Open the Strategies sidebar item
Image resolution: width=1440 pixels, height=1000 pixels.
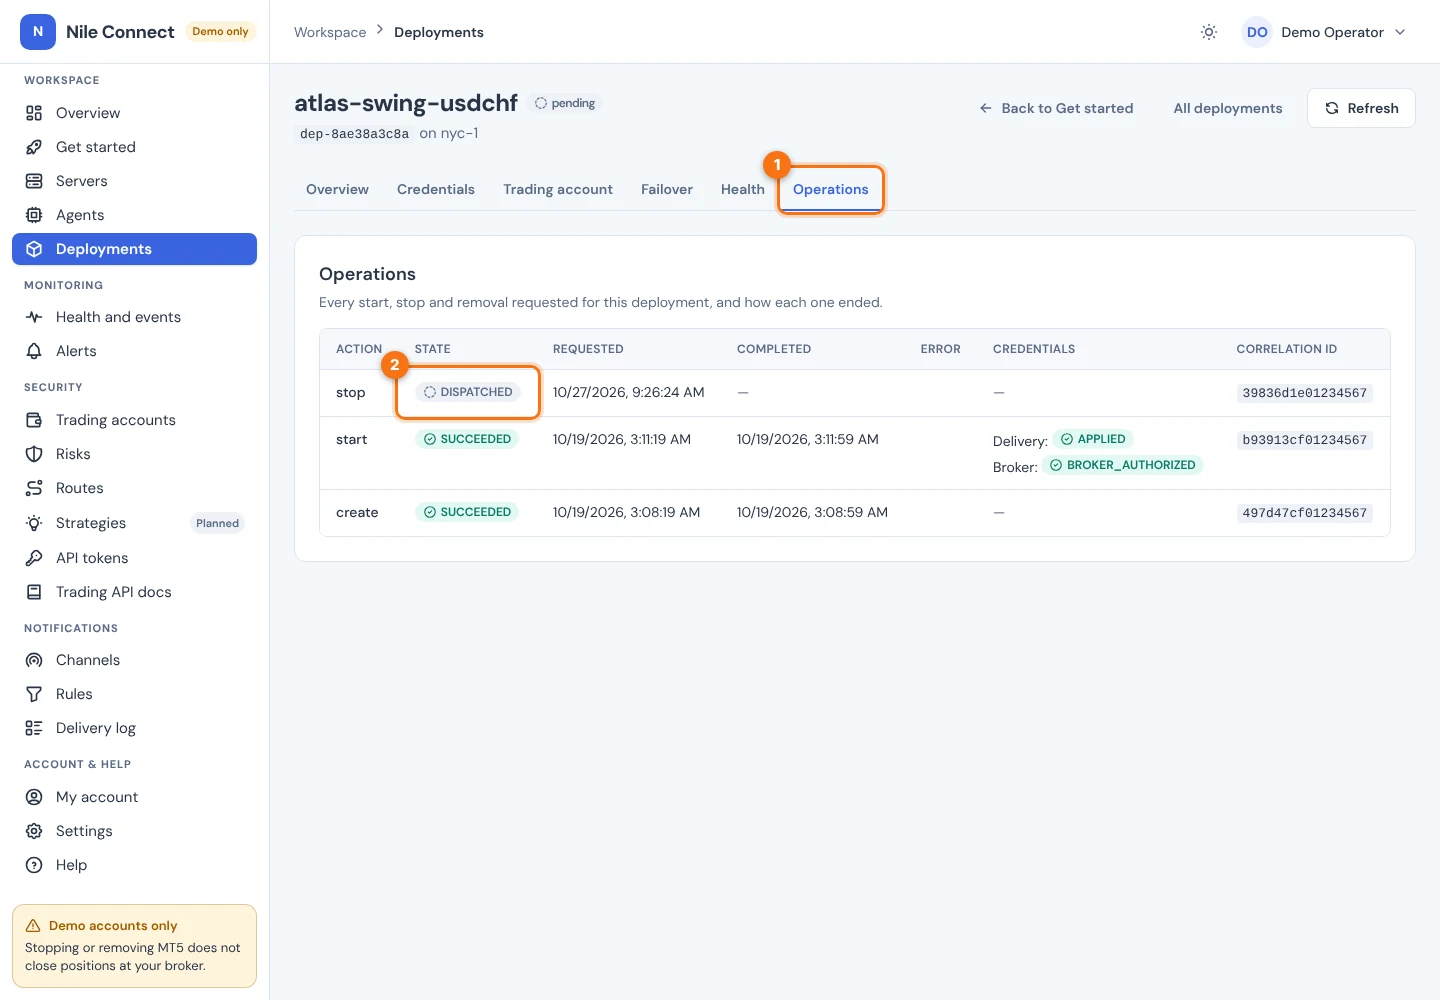pyautogui.click(x=134, y=523)
